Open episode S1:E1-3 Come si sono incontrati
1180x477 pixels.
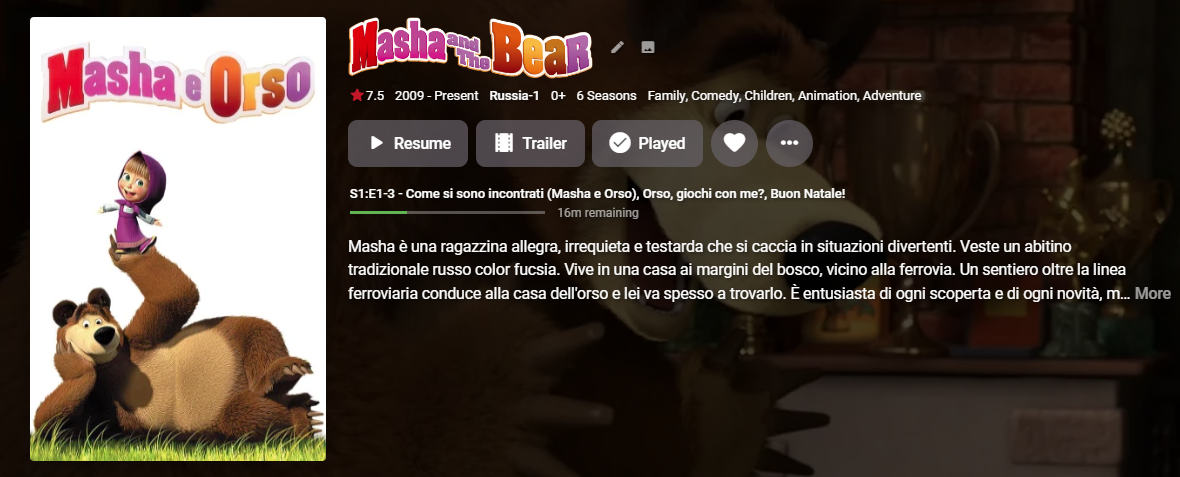(x=598, y=193)
